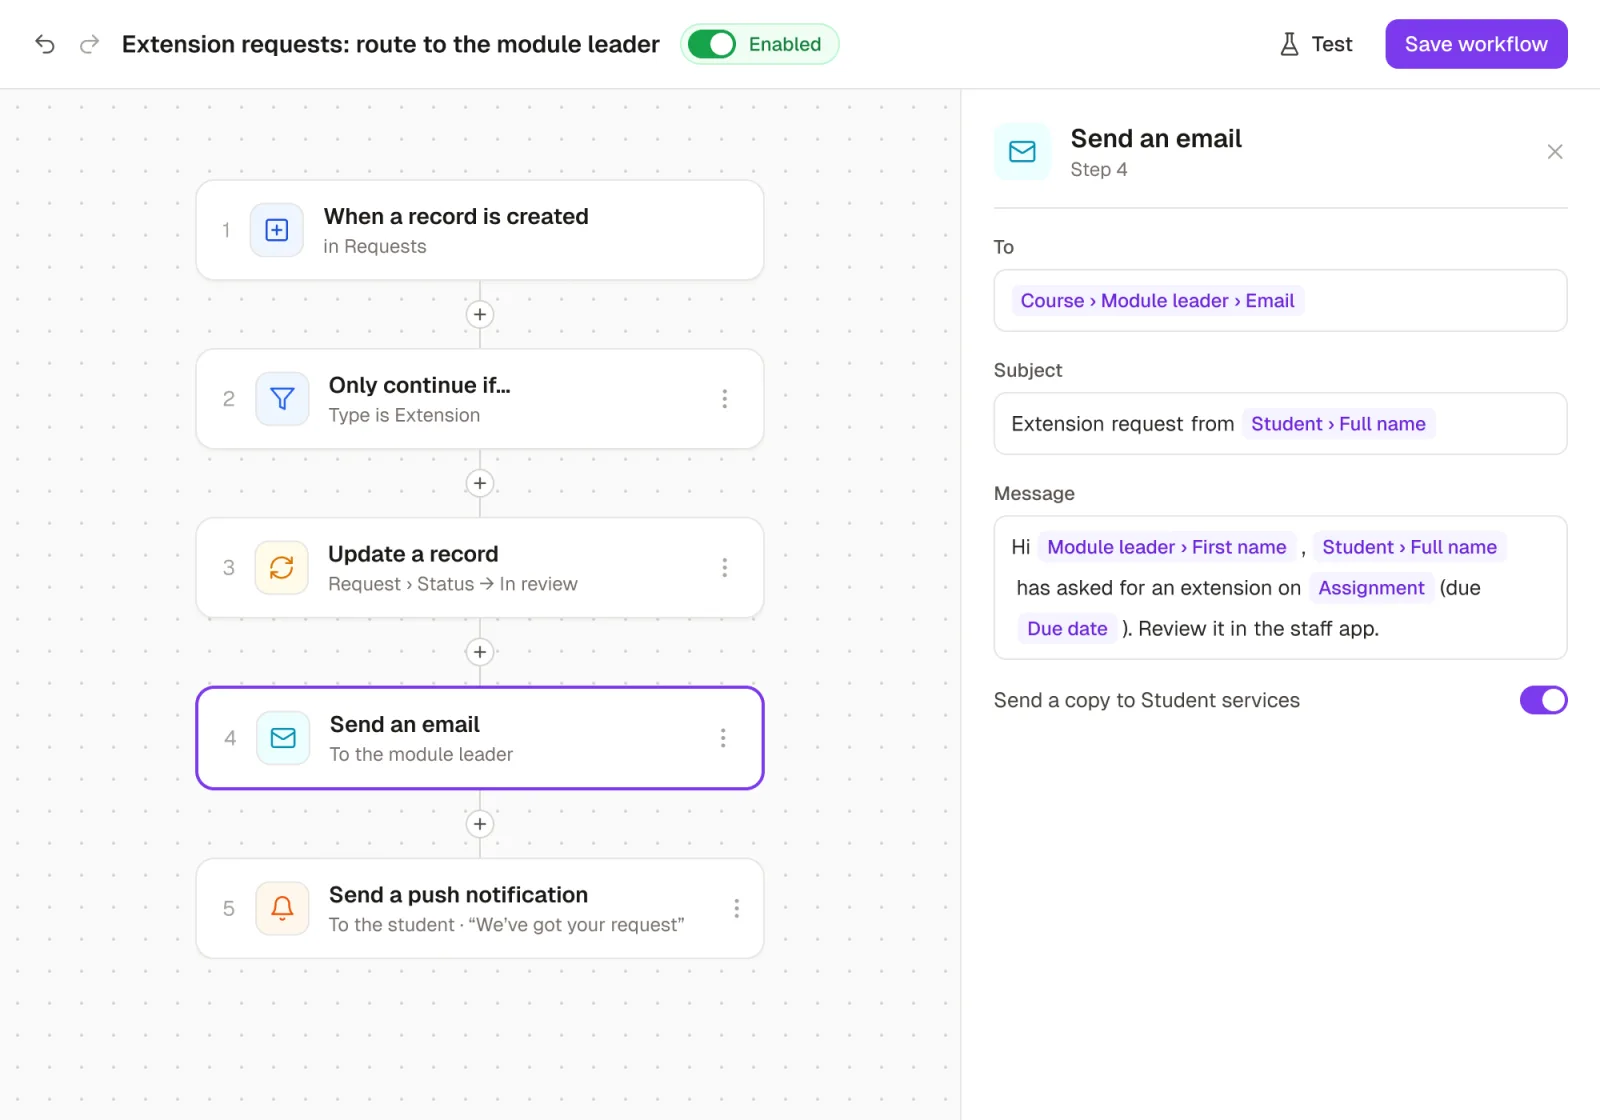Insert step below Update a record
The image size is (1600, 1120).
pos(480,652)
